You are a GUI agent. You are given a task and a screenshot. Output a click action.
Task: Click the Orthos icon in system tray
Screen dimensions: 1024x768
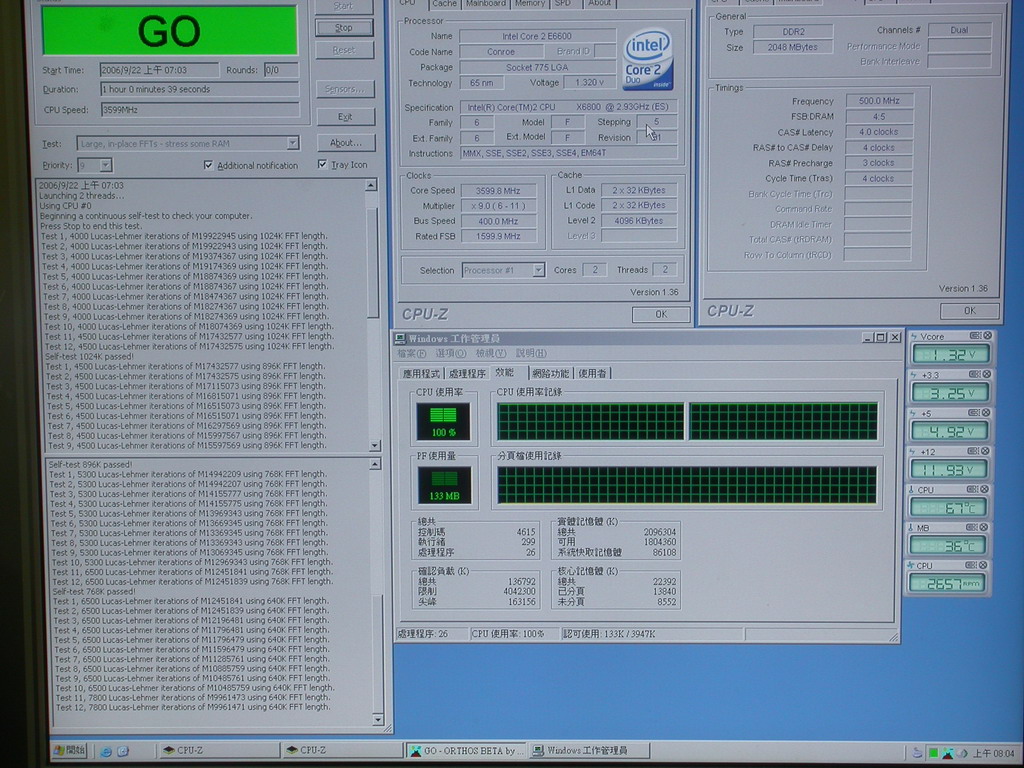point(948,753)
